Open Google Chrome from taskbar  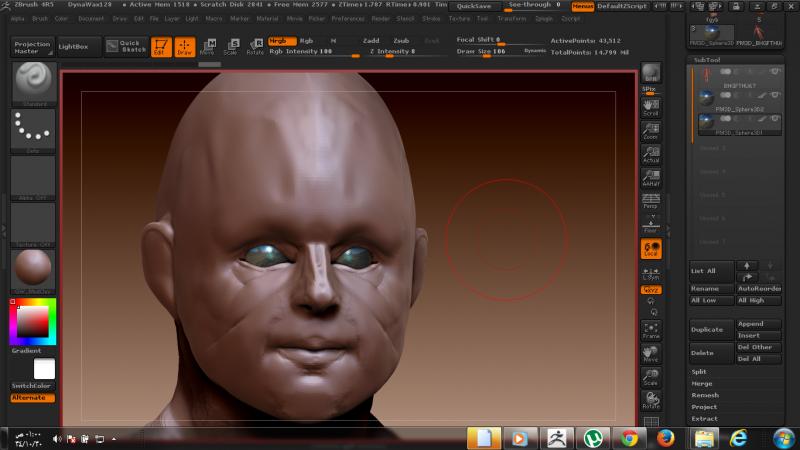pyautogui.click(x=629, y=438)
